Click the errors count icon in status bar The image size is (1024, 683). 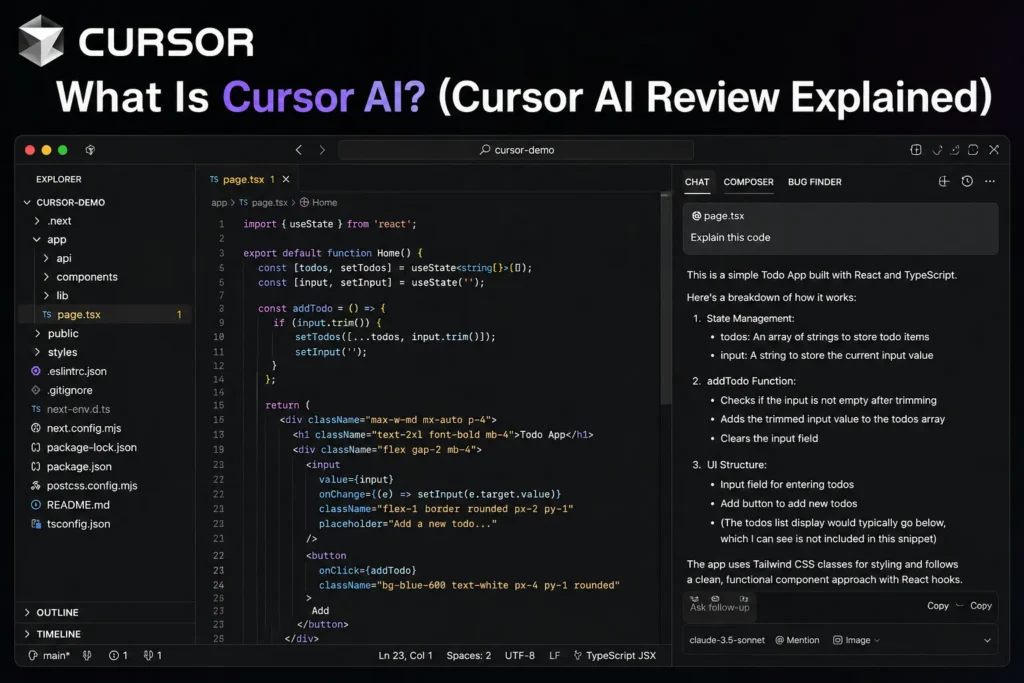pos(114,655)
